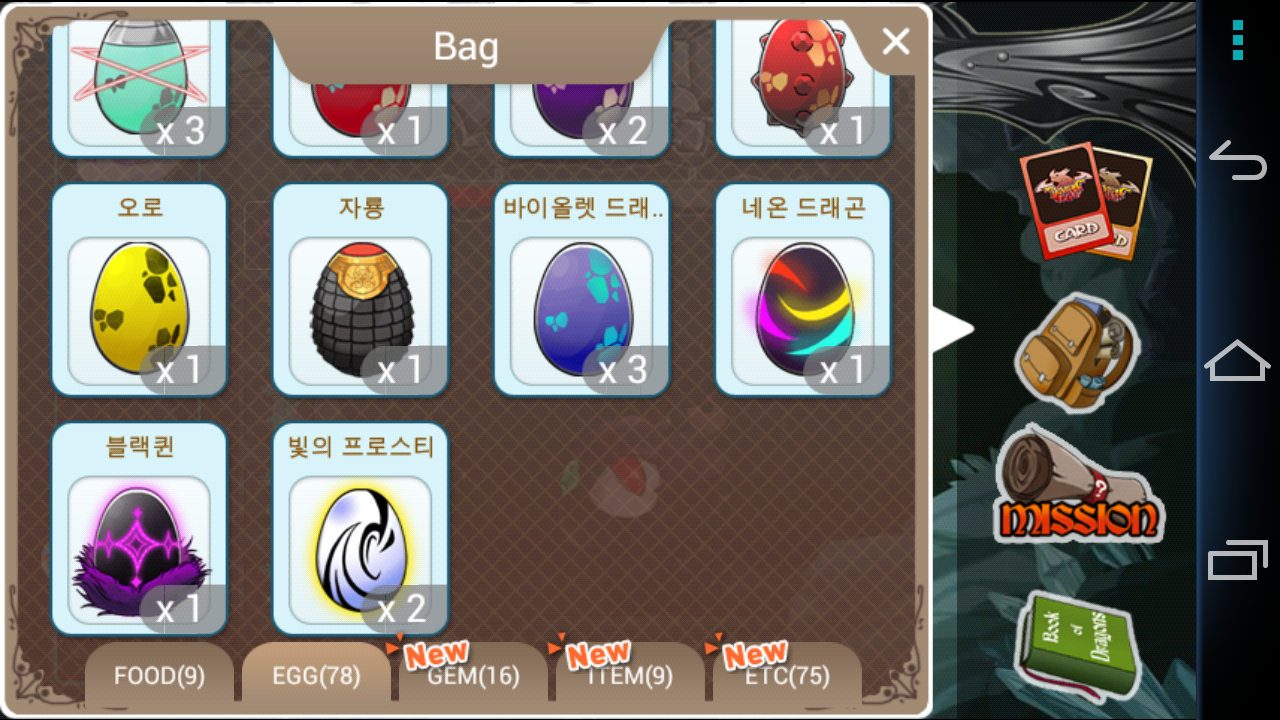Tap the Android home navigation icon

(x=1238, y=360)
